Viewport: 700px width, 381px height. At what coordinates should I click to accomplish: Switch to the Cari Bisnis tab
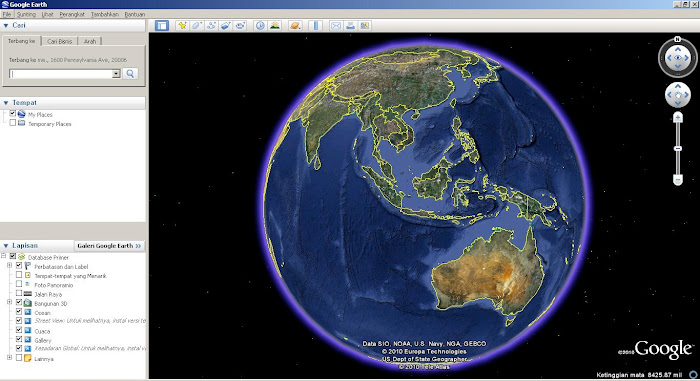coord(59,41)
